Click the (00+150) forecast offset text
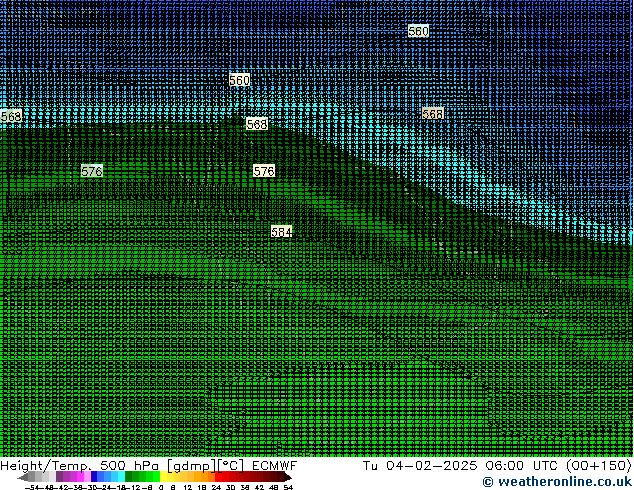This screenshot has width=634, height=490. click(x=599, y=466)
